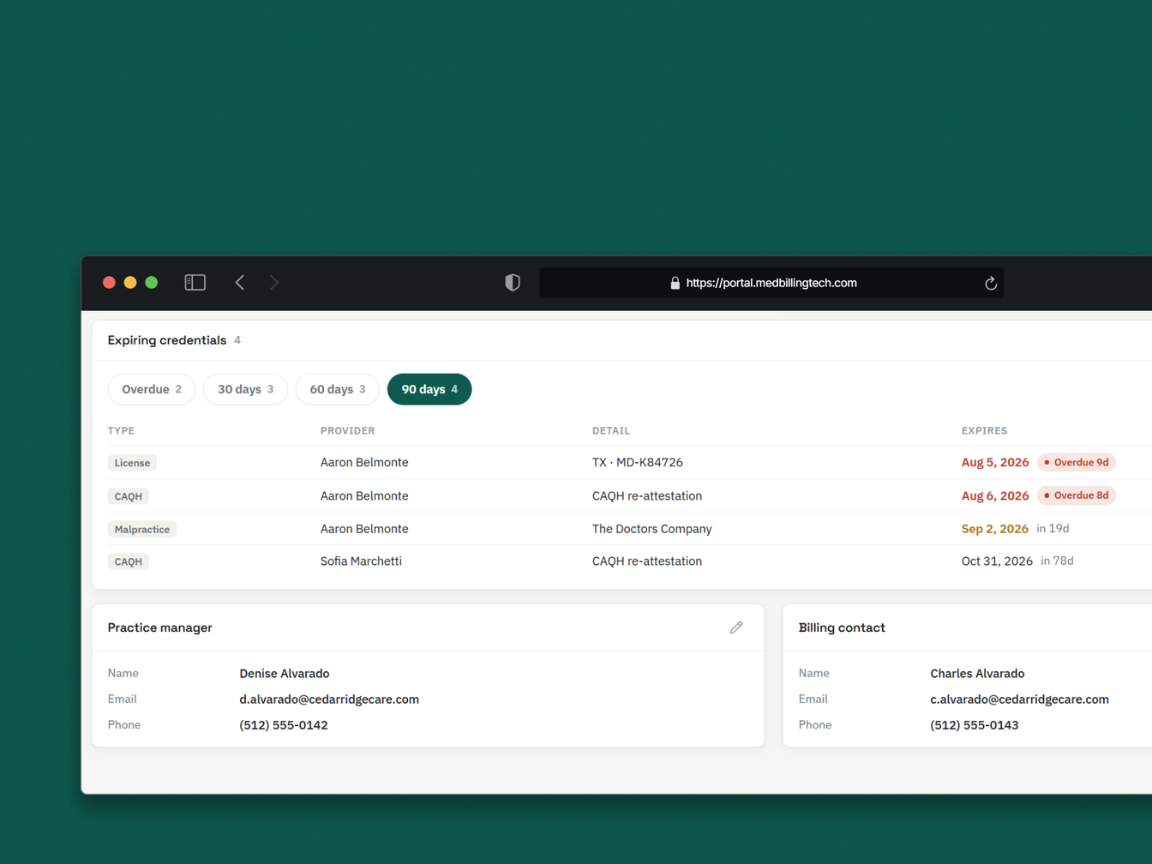Open the privacy shield icon
The height and width of the screenshot is (864, 1152).
513,283
